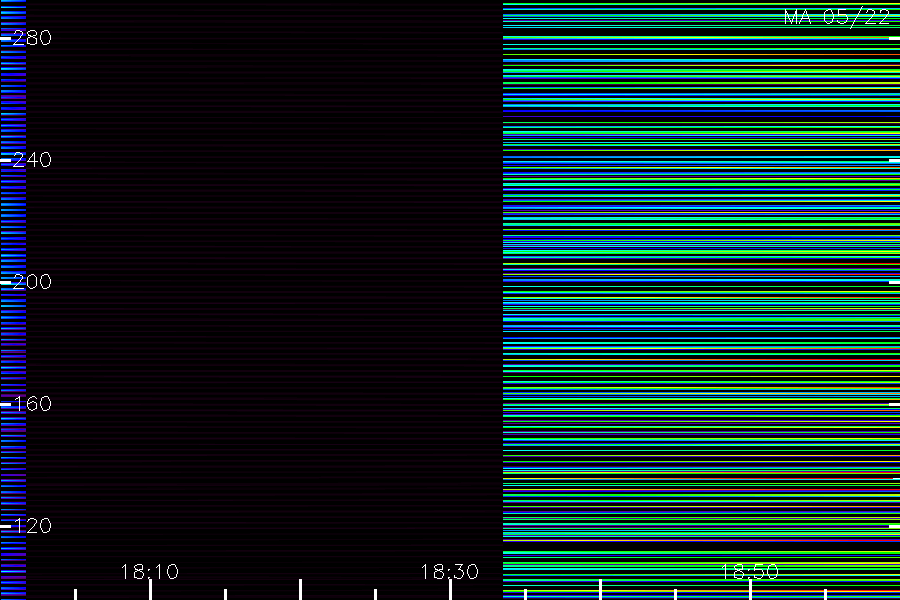Screen dimensions: 900x600
Task: Click the tall tick mark below 18:50
Action: pos(750,590)
